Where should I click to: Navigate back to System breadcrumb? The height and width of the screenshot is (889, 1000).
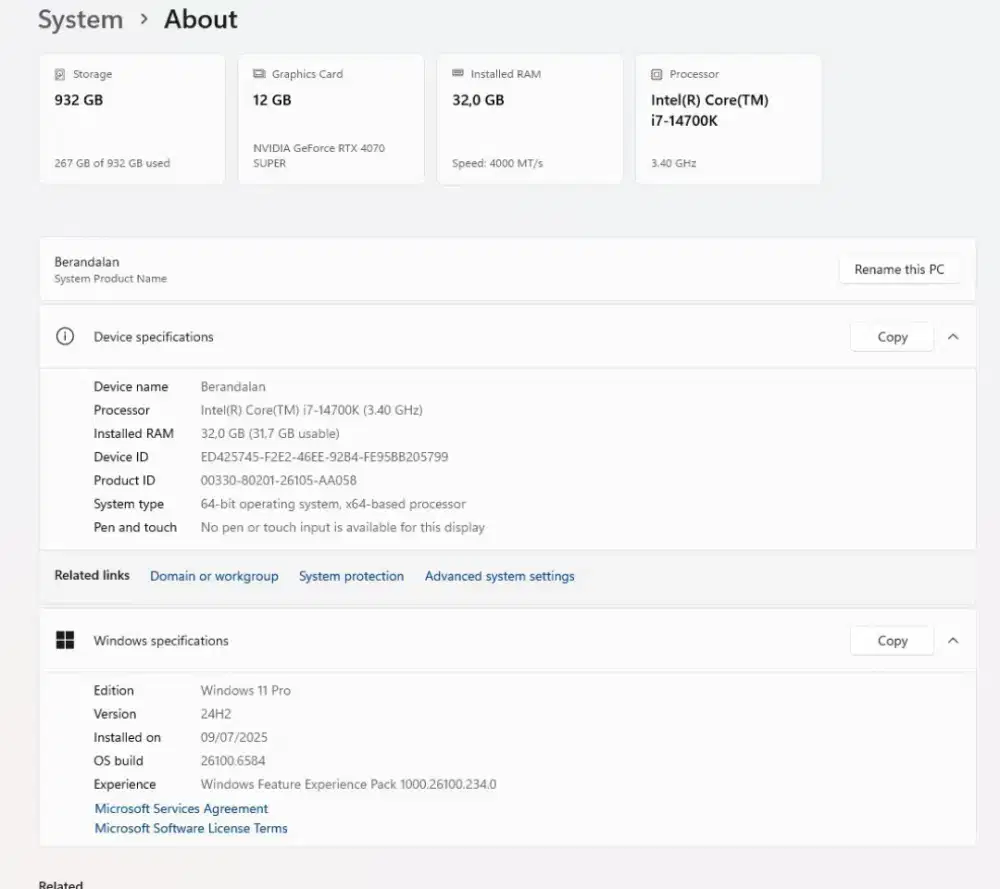(x=80, y=19)
